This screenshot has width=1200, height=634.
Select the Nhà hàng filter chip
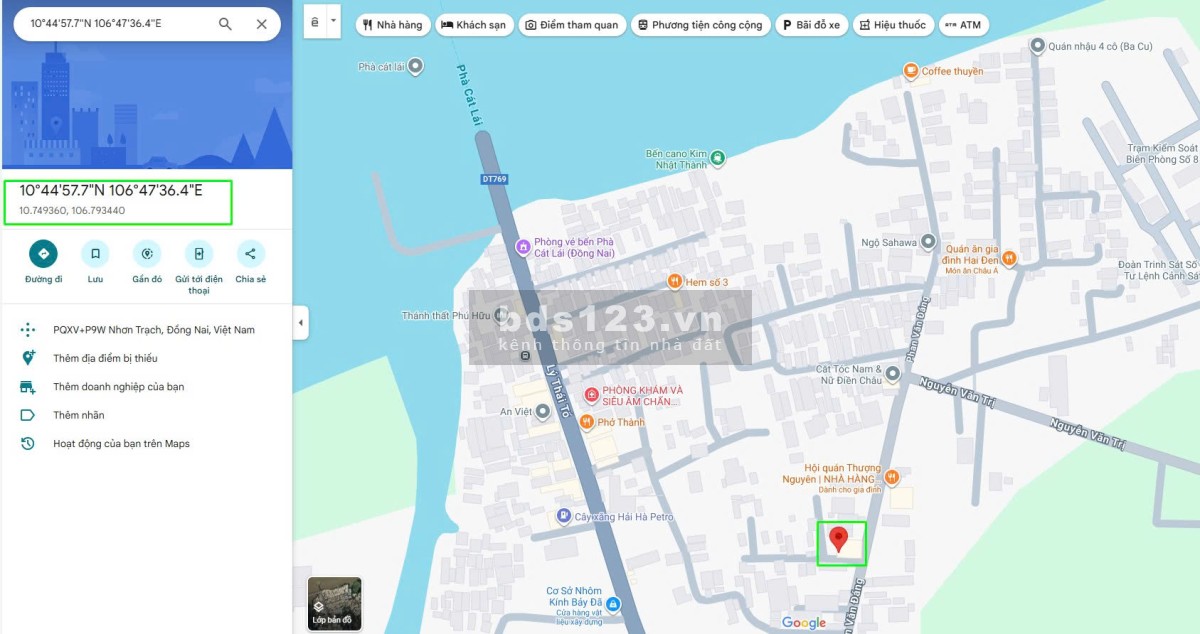(392, 25)
